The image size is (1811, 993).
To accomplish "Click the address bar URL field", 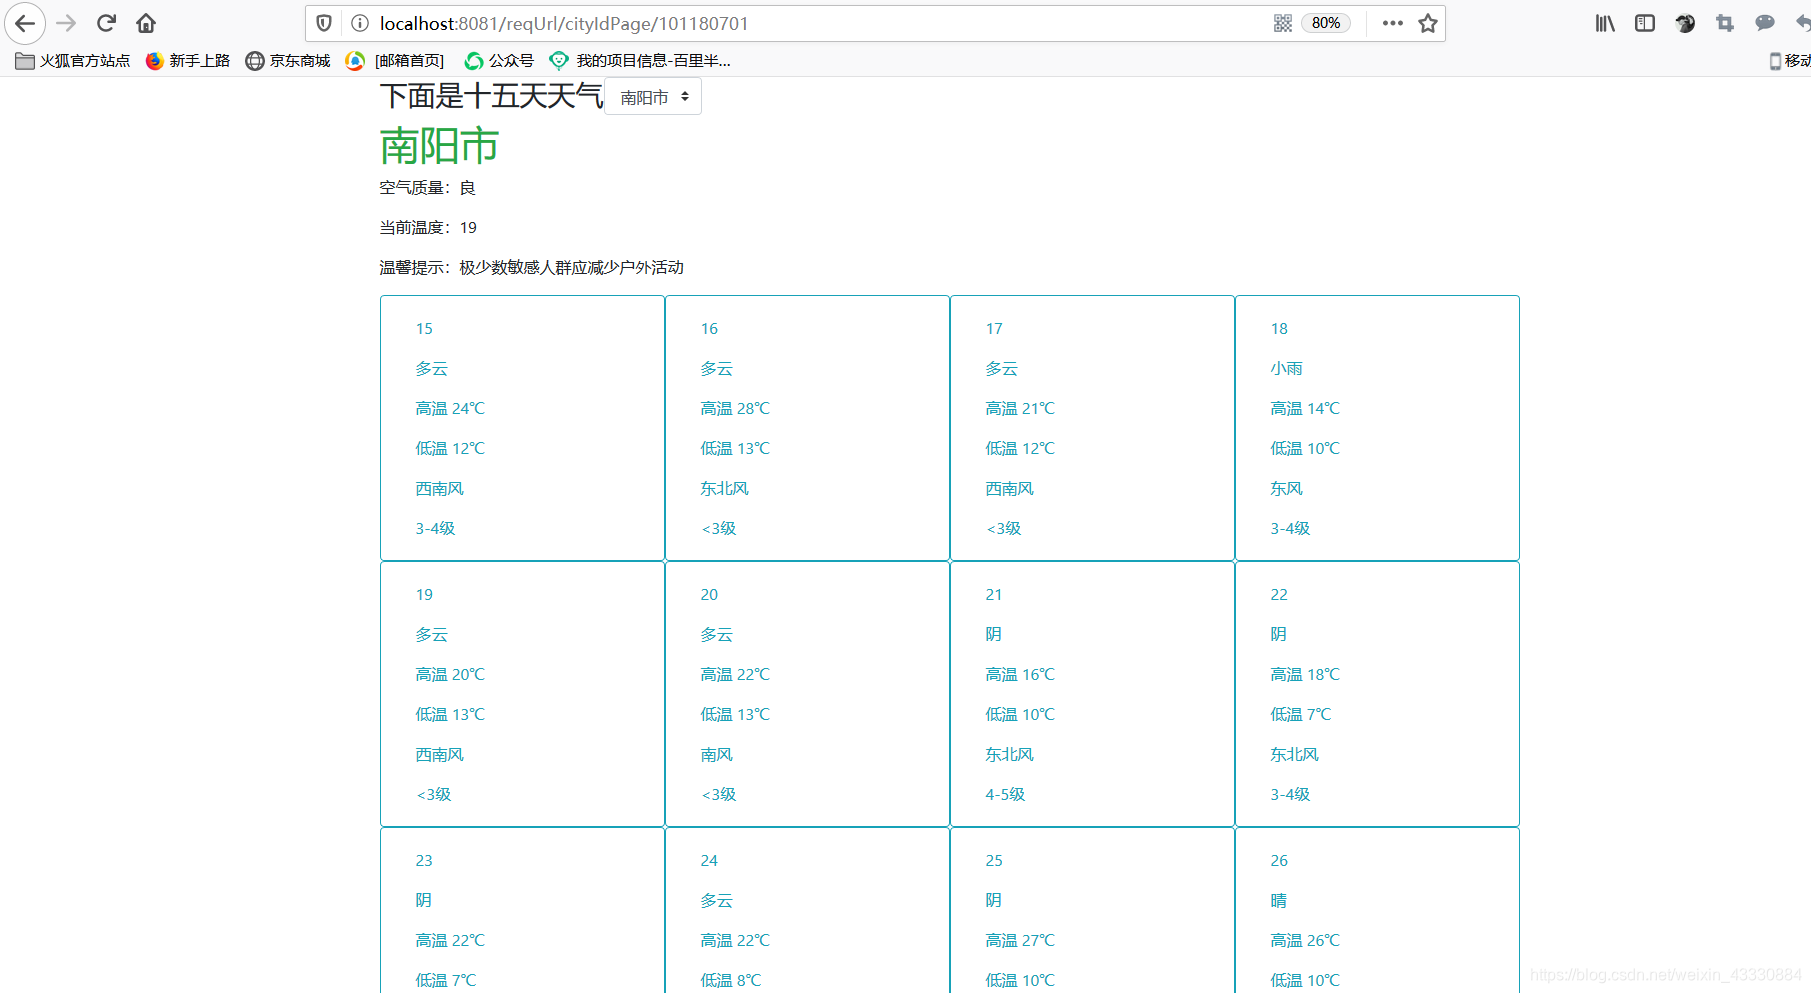I will (x=820, y=23).
